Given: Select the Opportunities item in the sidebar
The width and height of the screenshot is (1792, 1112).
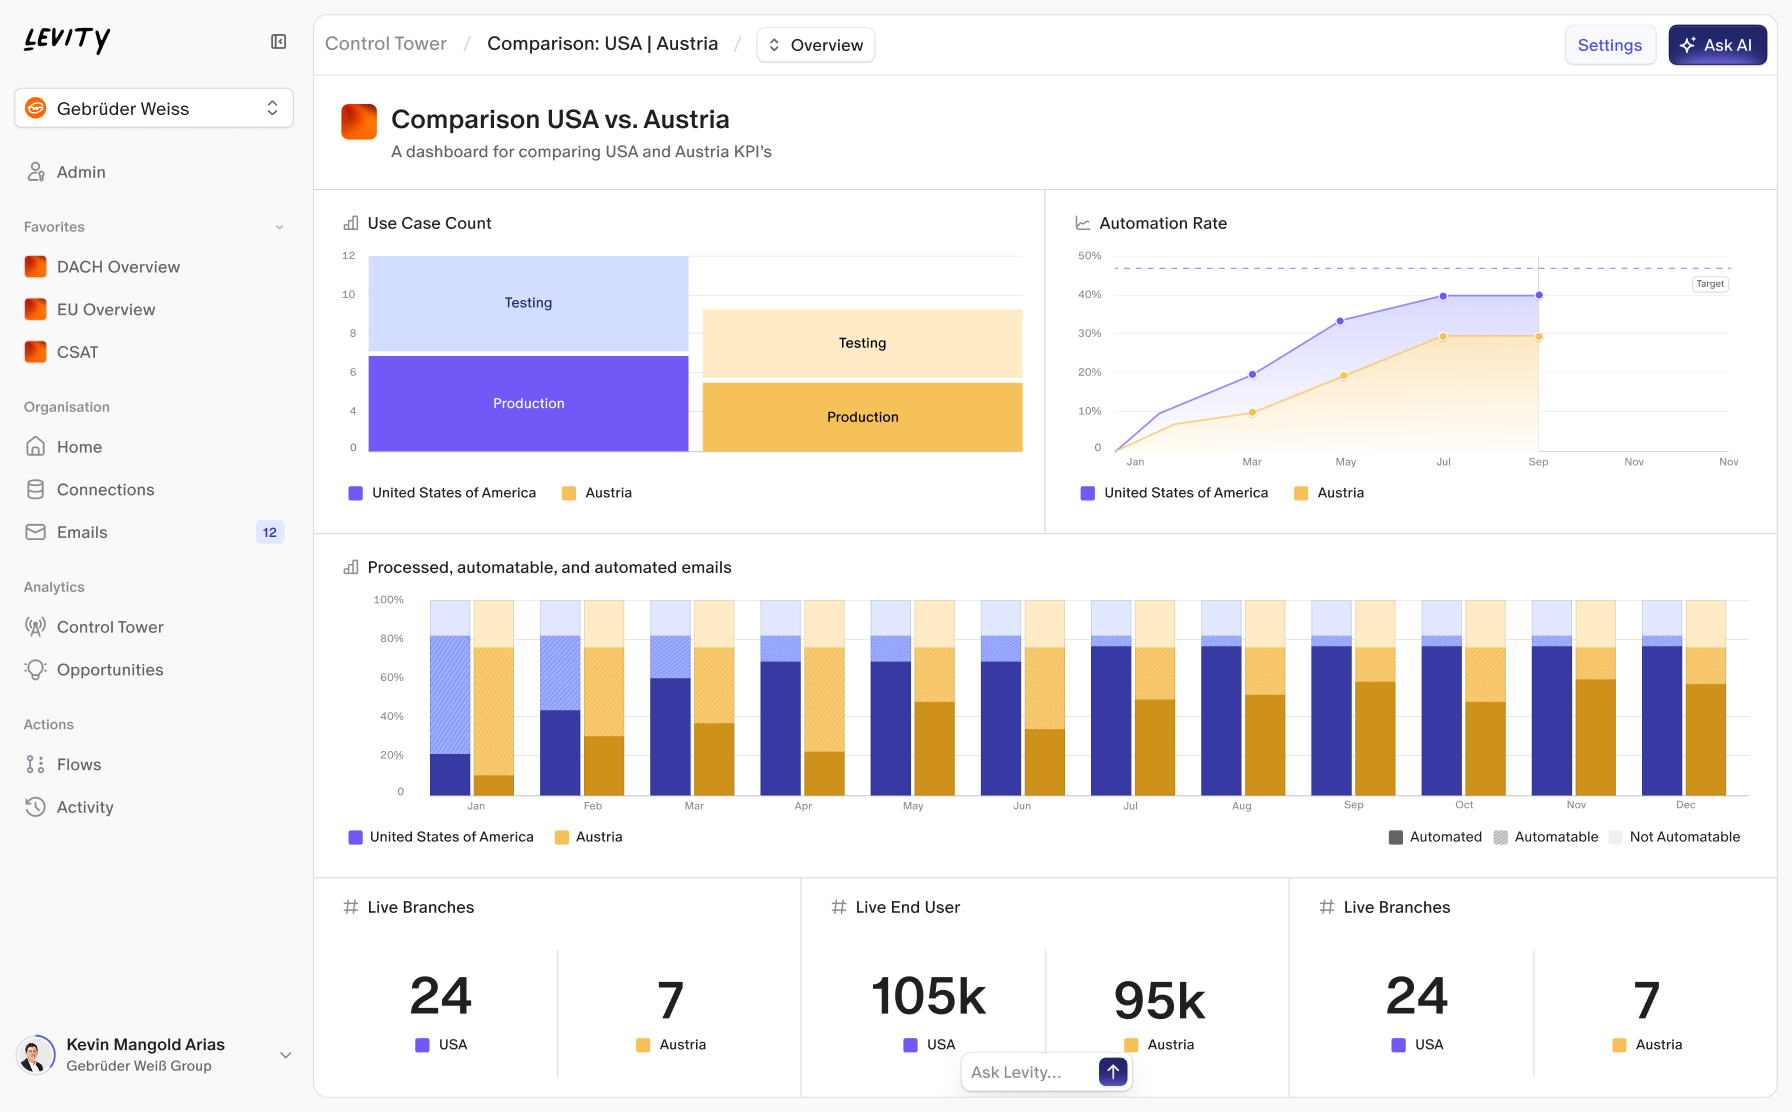Looking at the screenshot, I should 110,669.
